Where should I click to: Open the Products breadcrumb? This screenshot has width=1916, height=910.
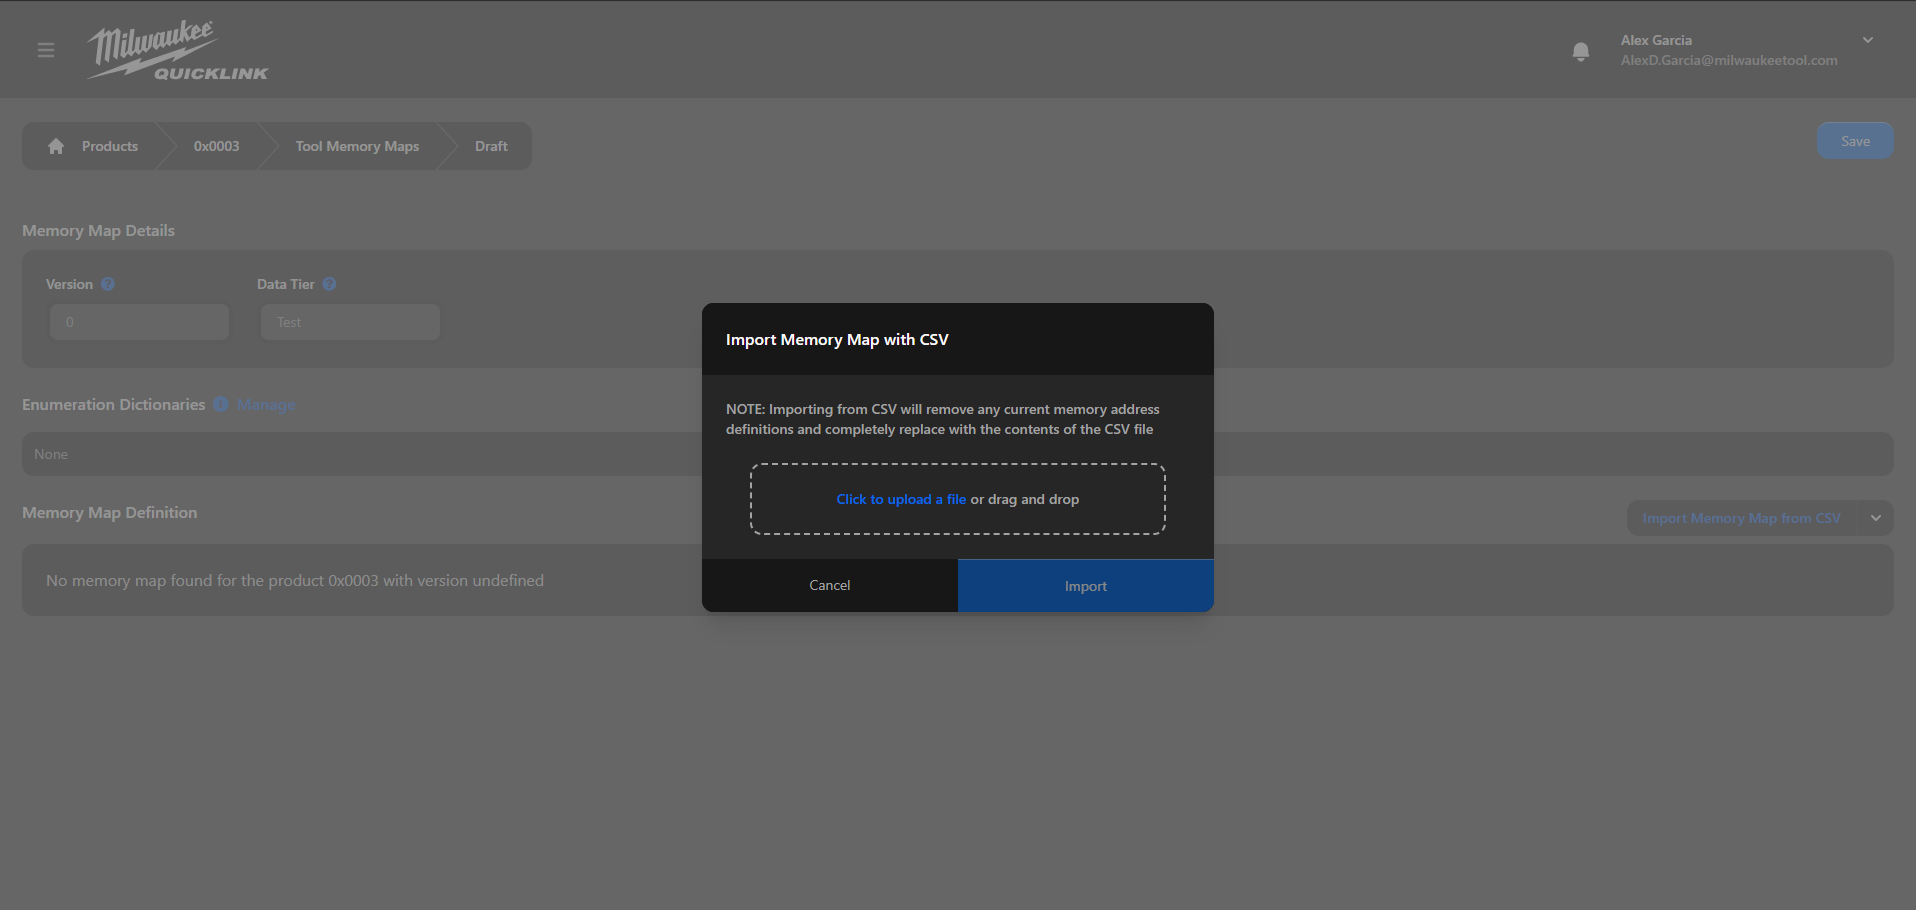110,146
